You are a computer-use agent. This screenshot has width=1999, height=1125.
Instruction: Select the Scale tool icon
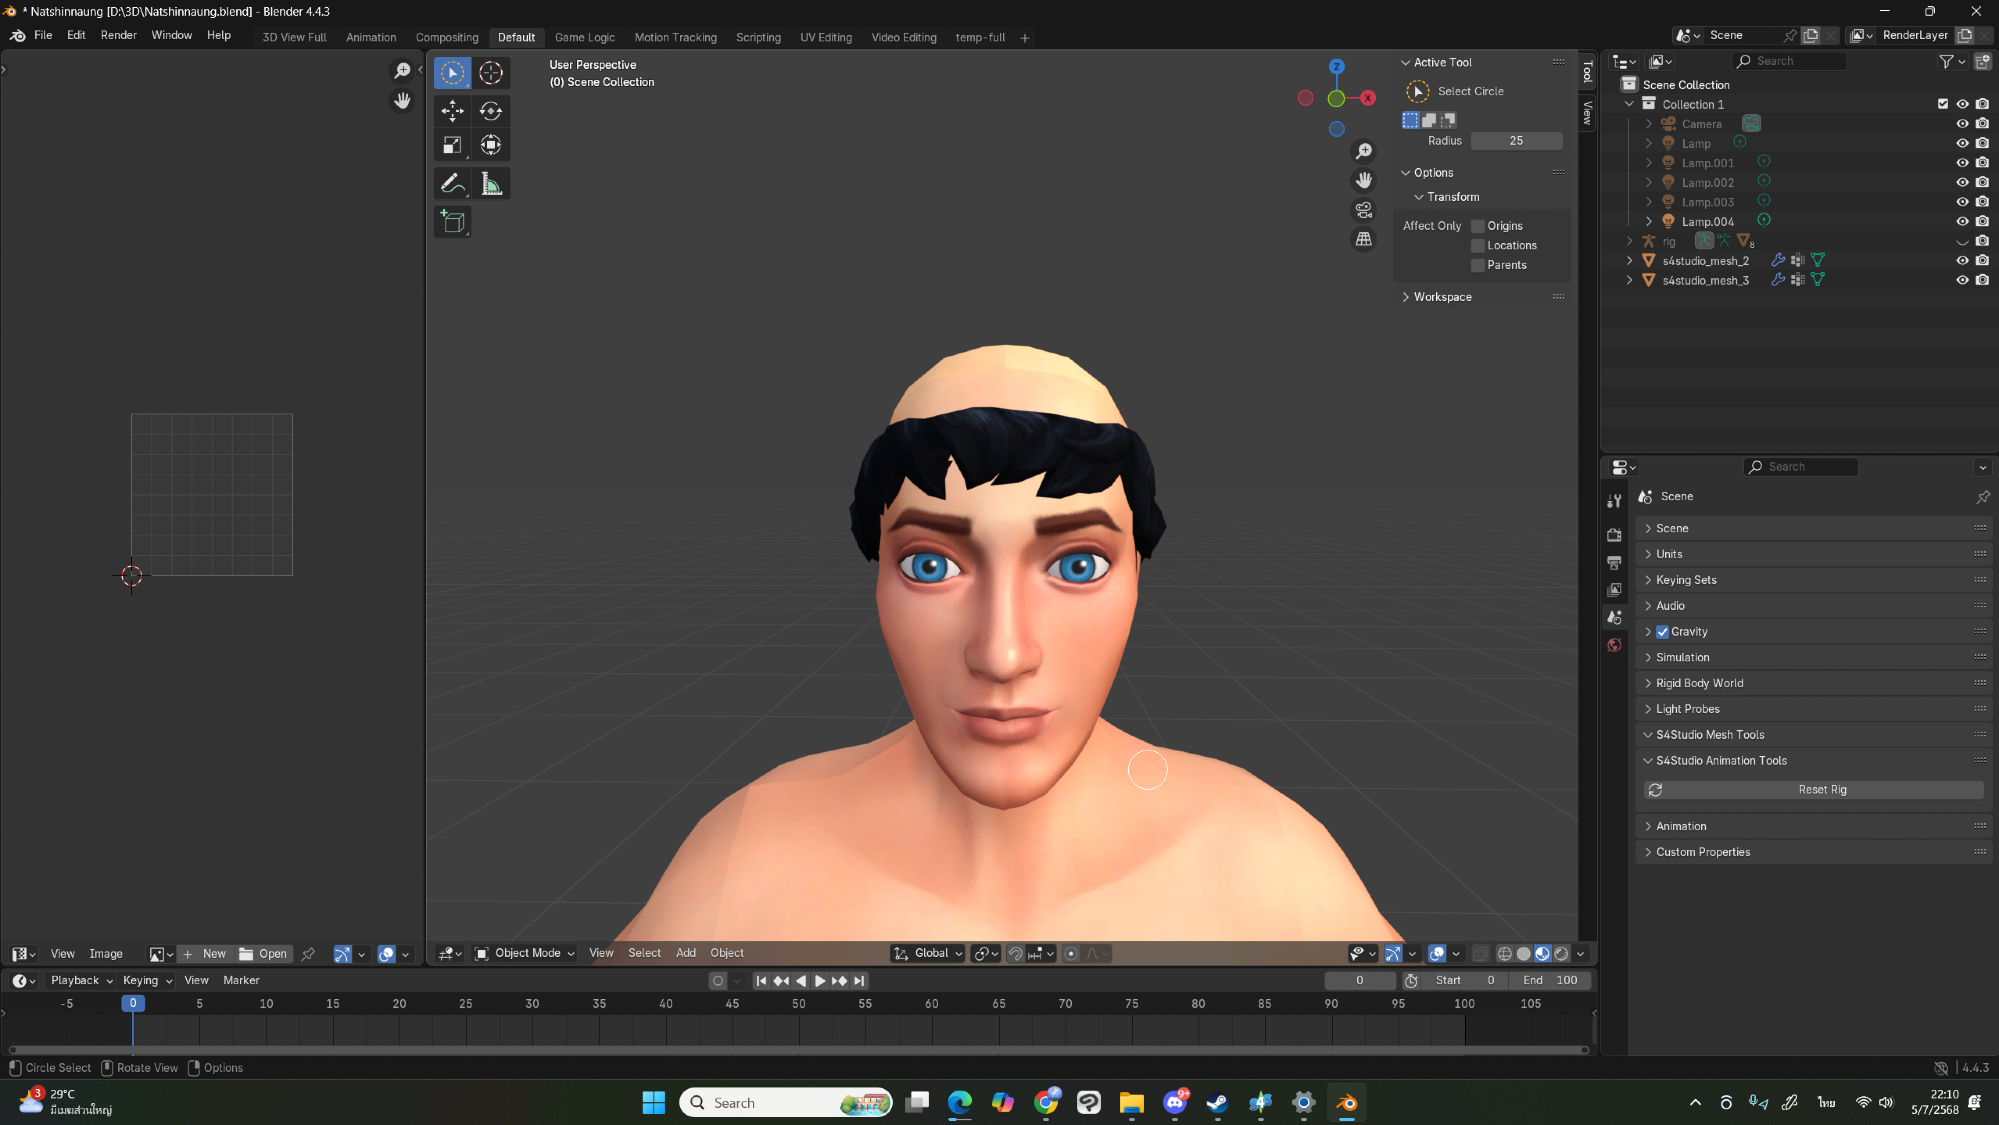[x=452, y=146]
